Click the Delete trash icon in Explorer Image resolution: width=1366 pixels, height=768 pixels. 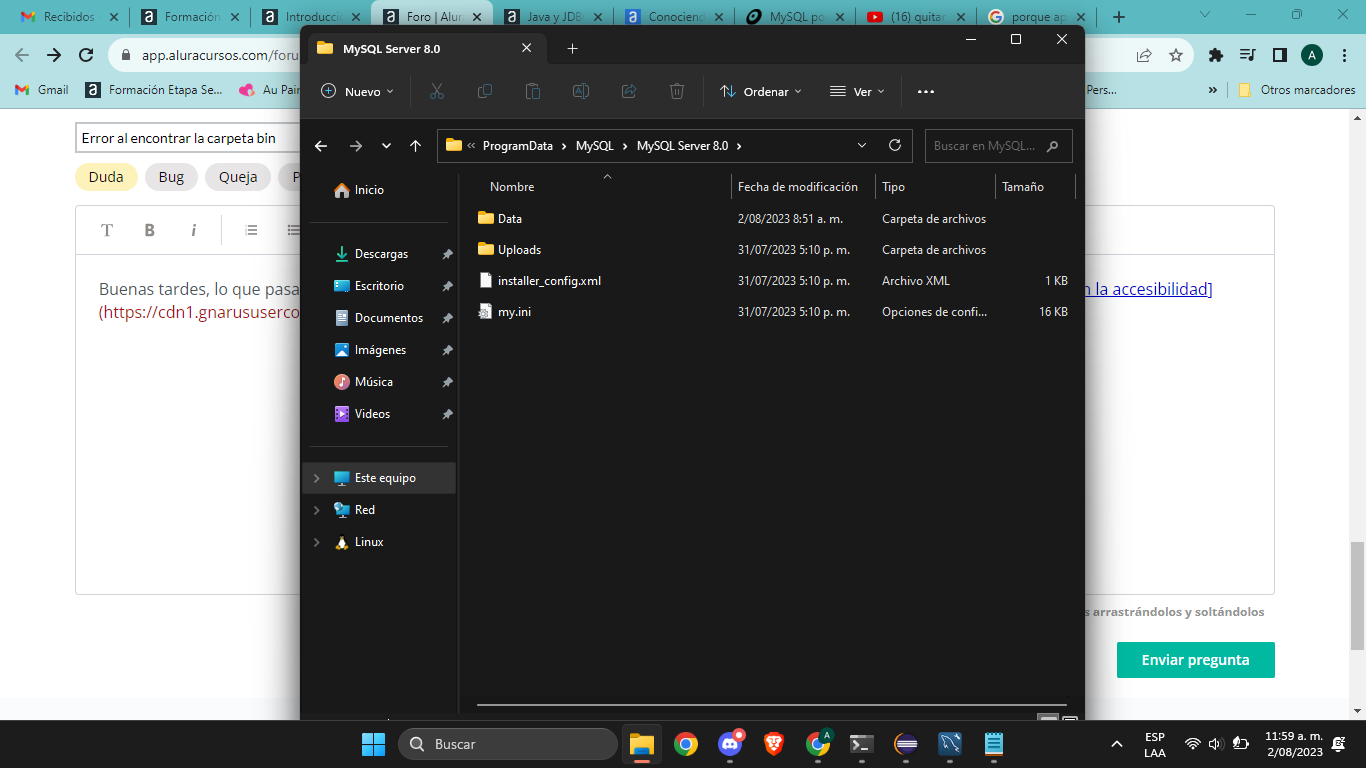[677, 91]
